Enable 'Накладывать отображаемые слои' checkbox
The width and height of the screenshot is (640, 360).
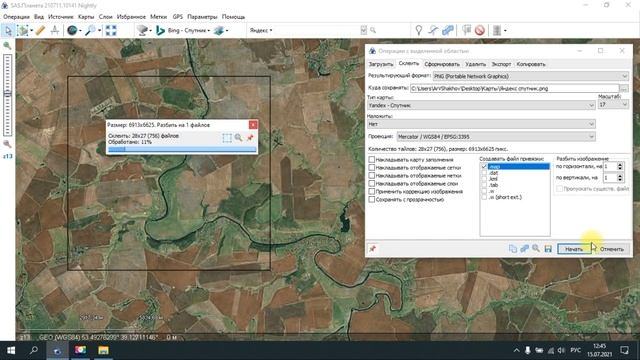click(x=371, y=184)
